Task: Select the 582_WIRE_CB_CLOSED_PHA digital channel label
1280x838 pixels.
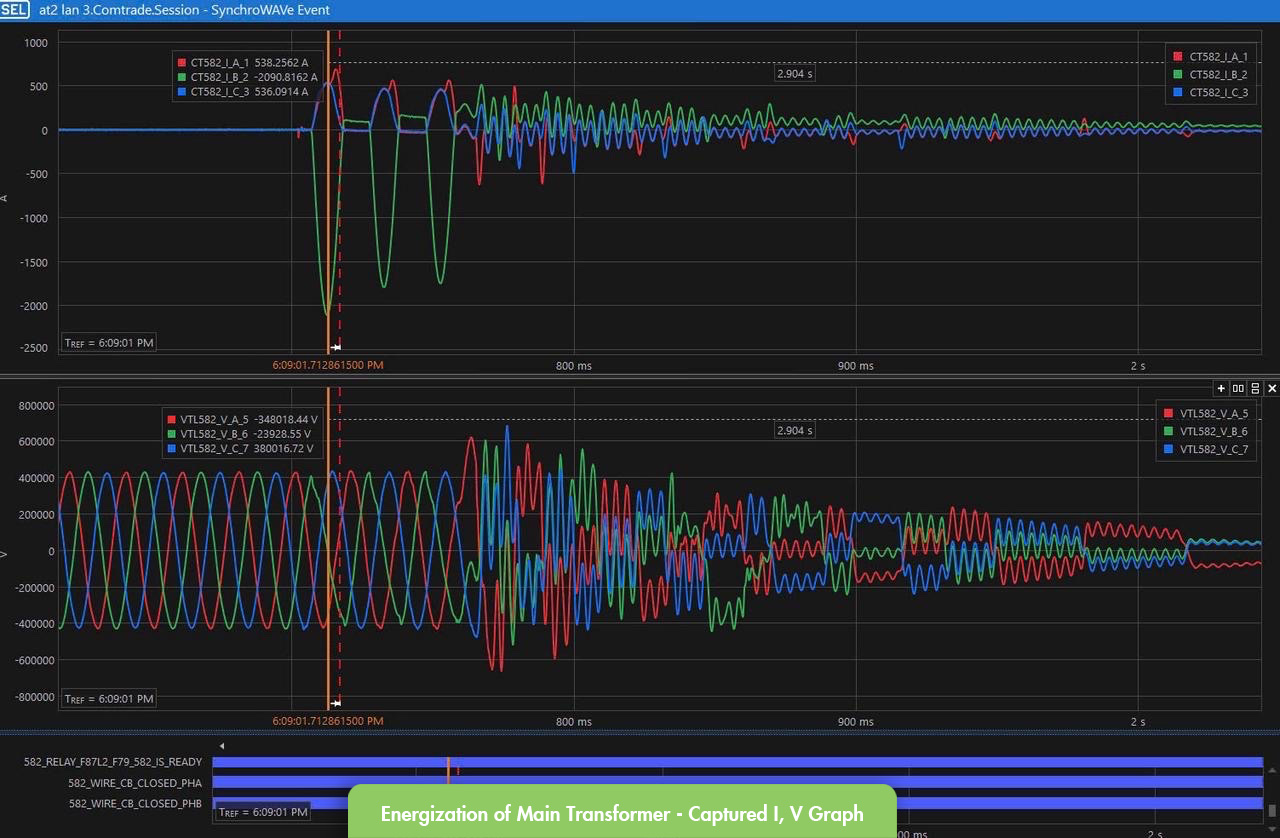Action: click(x=135, y=783)
